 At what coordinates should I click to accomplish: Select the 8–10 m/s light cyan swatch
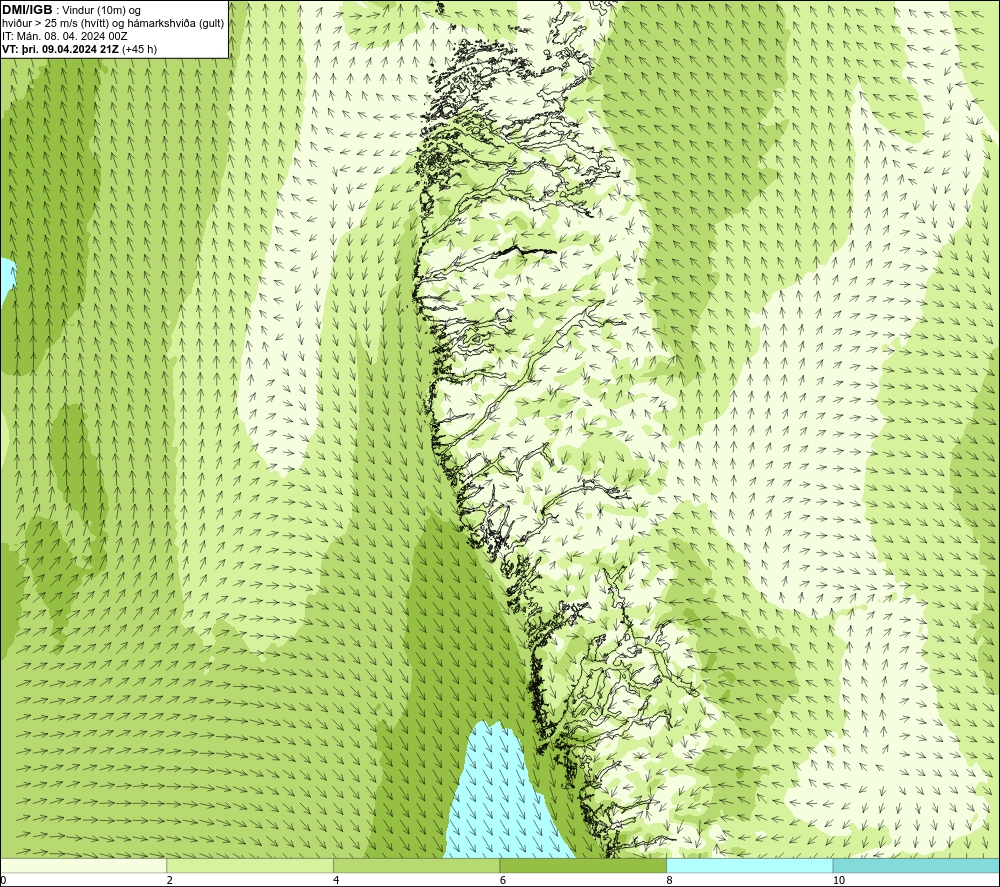tap(749, 865)
